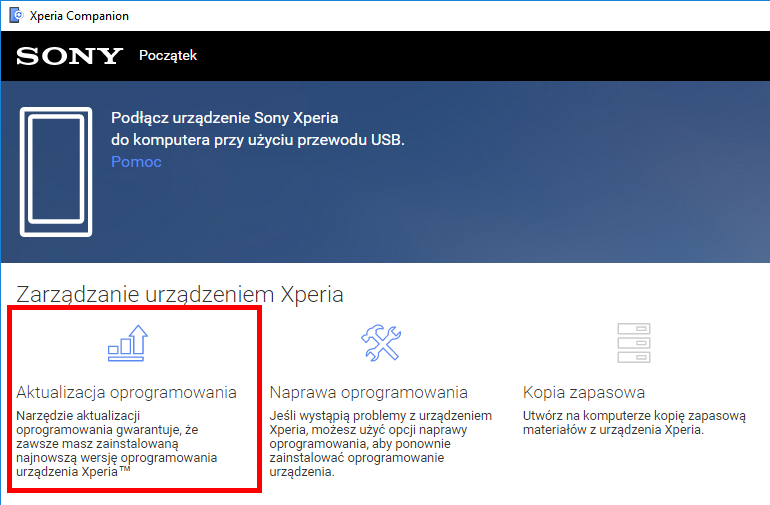Click the Xperia Companion window title text

[x=79, y=16]
